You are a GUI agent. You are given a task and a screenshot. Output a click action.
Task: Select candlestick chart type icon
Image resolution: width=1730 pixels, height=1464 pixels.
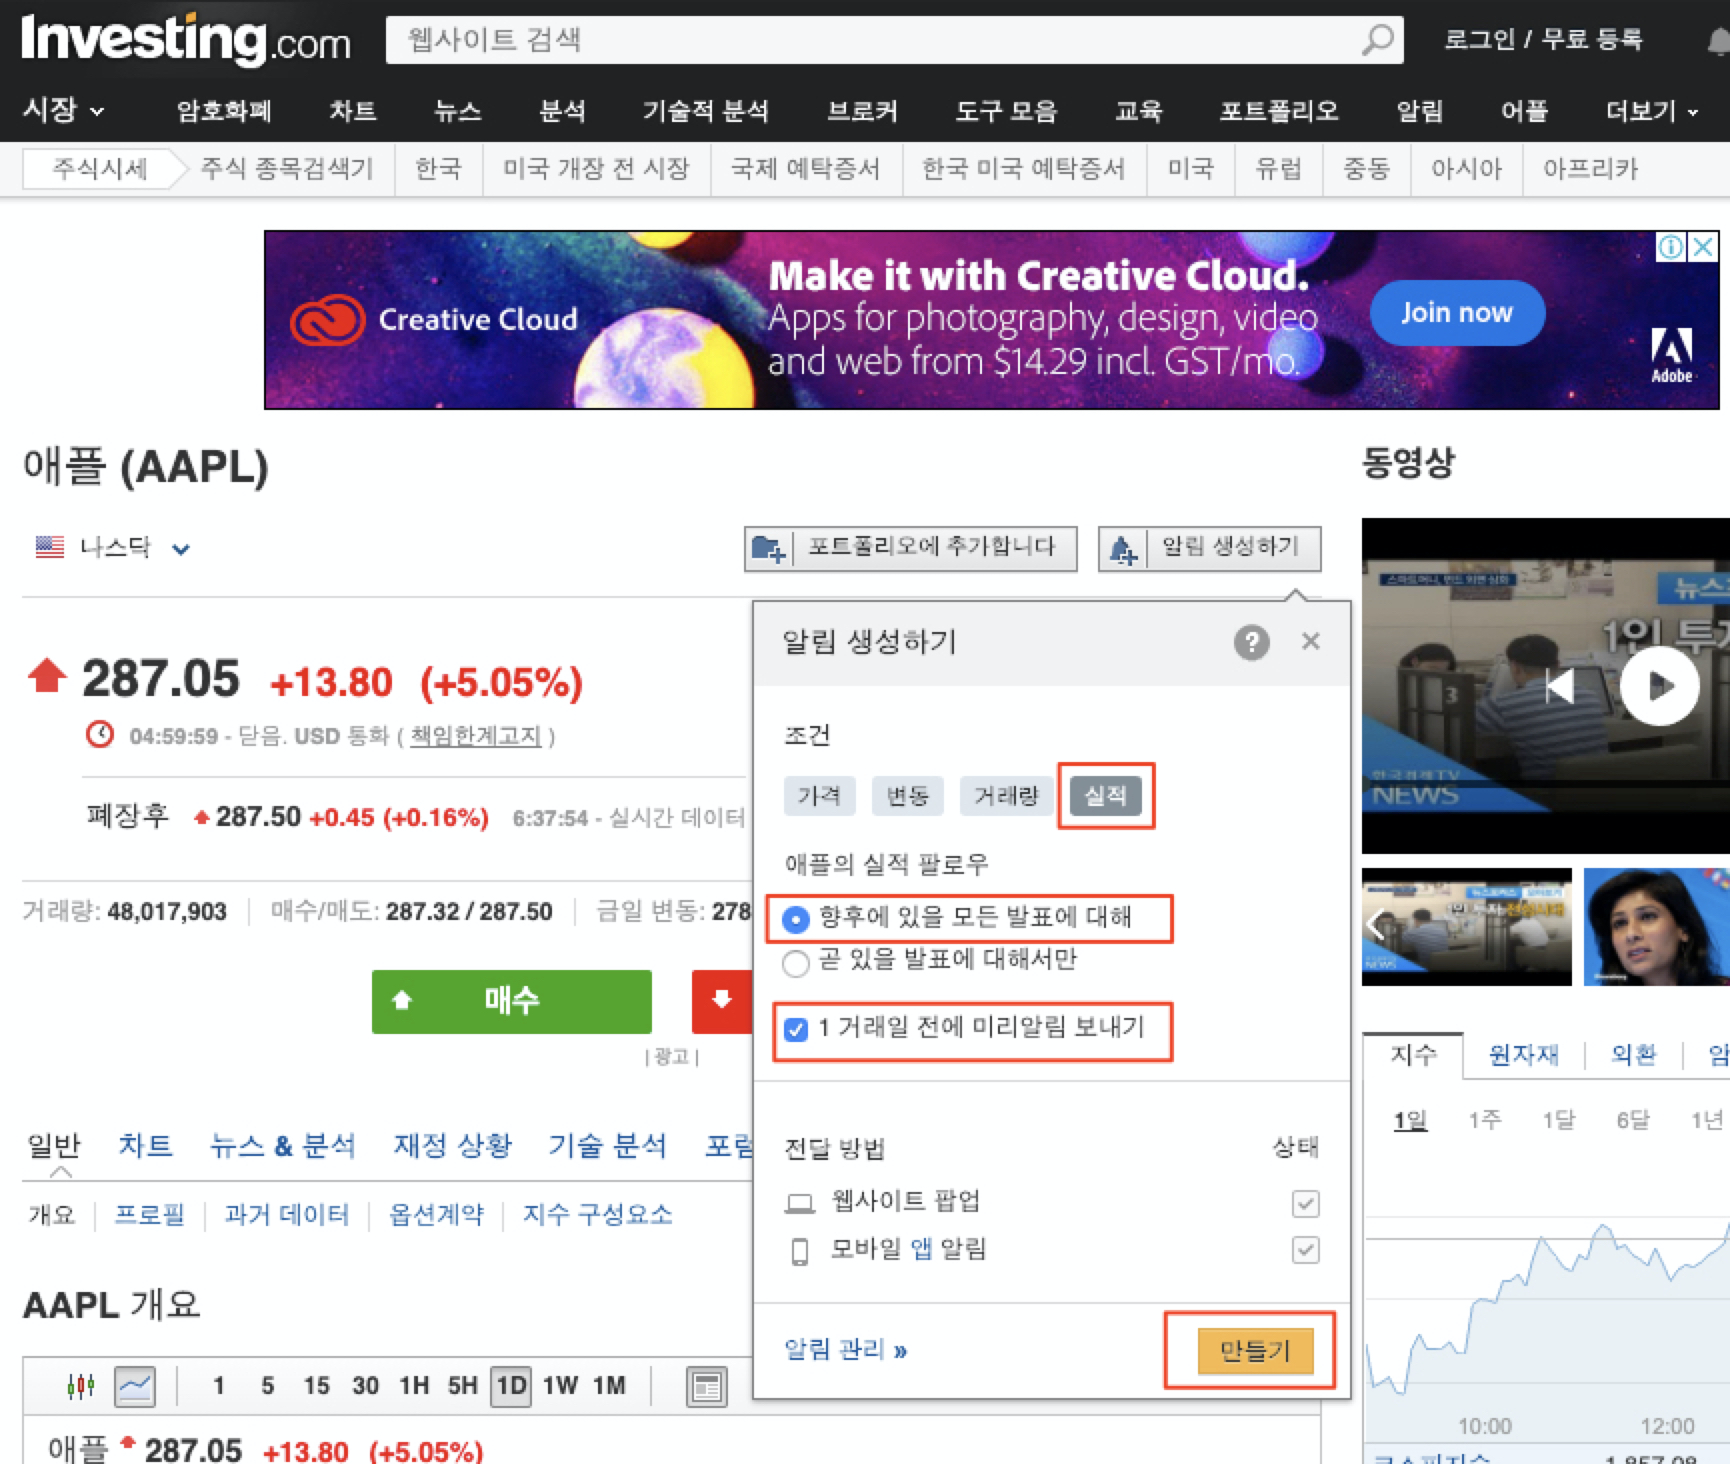80,1386
